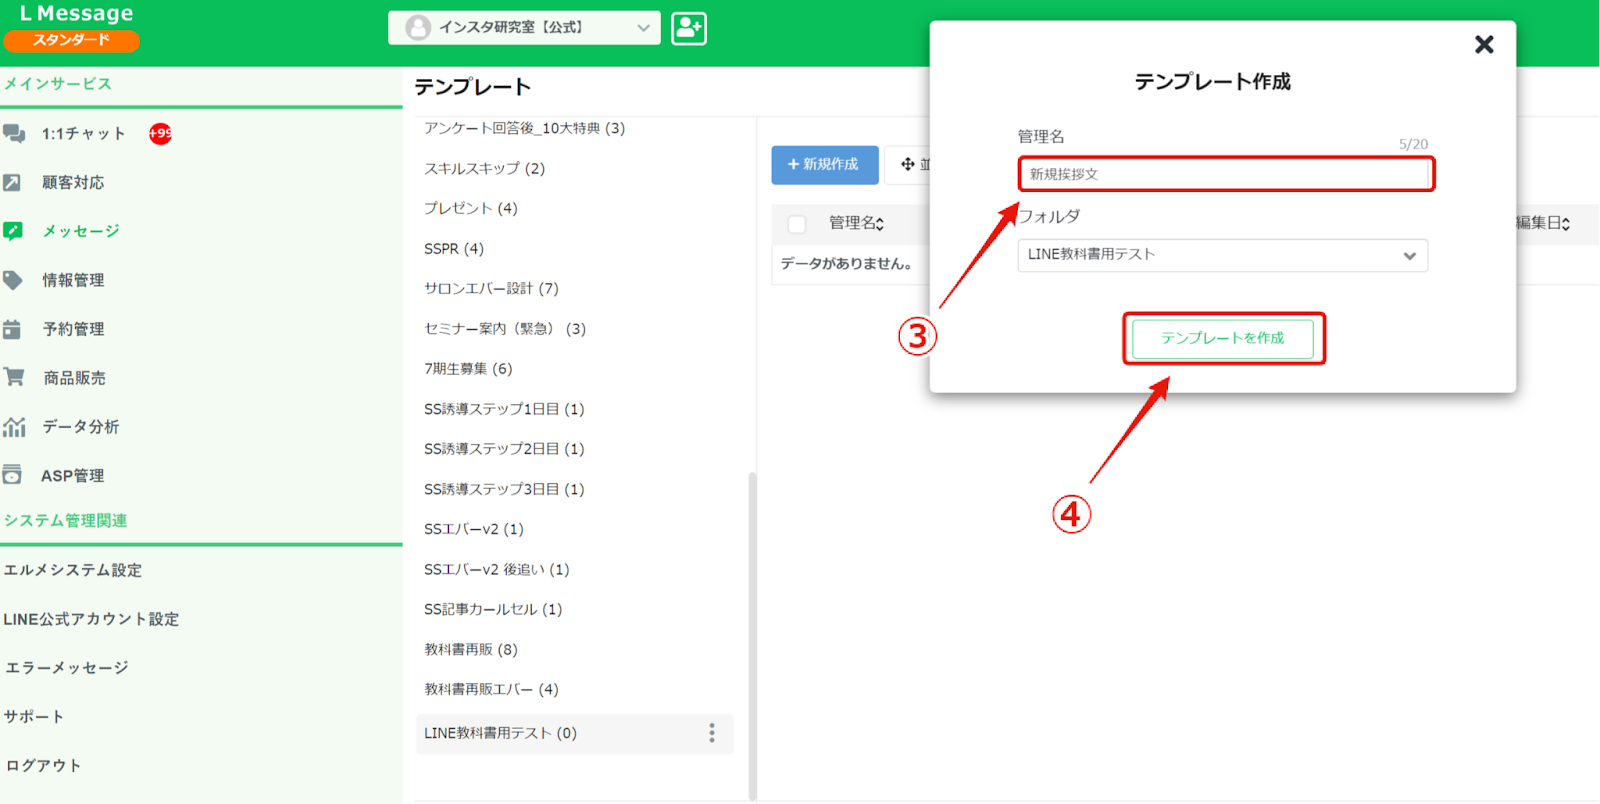Open ASP管理 menu item
Viewport: 1600px width, 804px height.
pos(73,476)
